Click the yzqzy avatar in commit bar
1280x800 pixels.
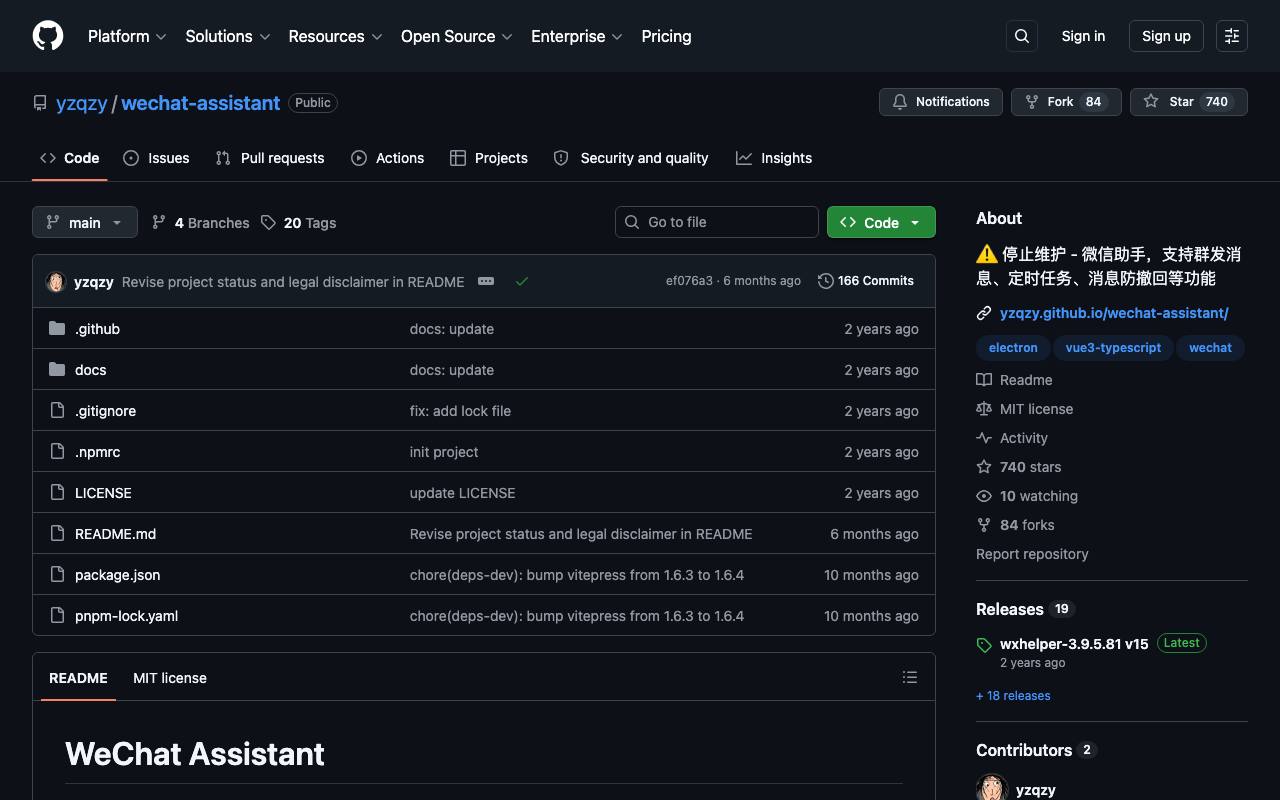pyautogui.click(x=56, y=282)
